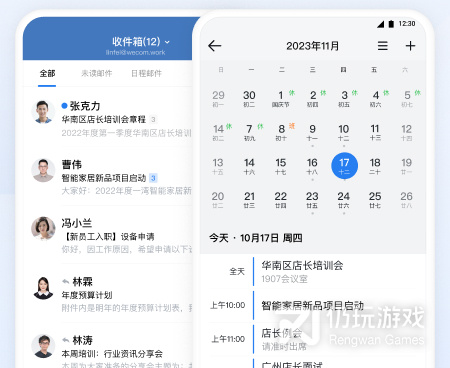The width and height of the screenshot is (450, 368).
Task: Select calendar date 11
Action: click(375, 132)
